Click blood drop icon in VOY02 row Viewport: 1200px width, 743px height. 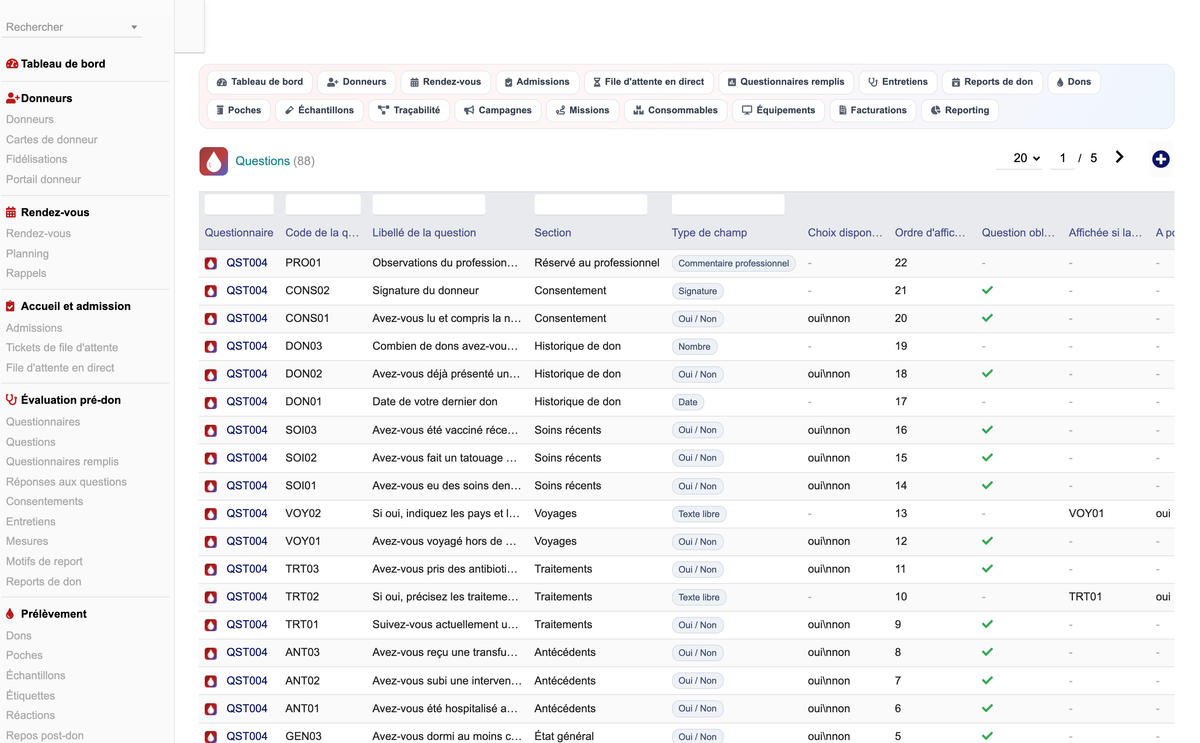[x=211, y=514]
